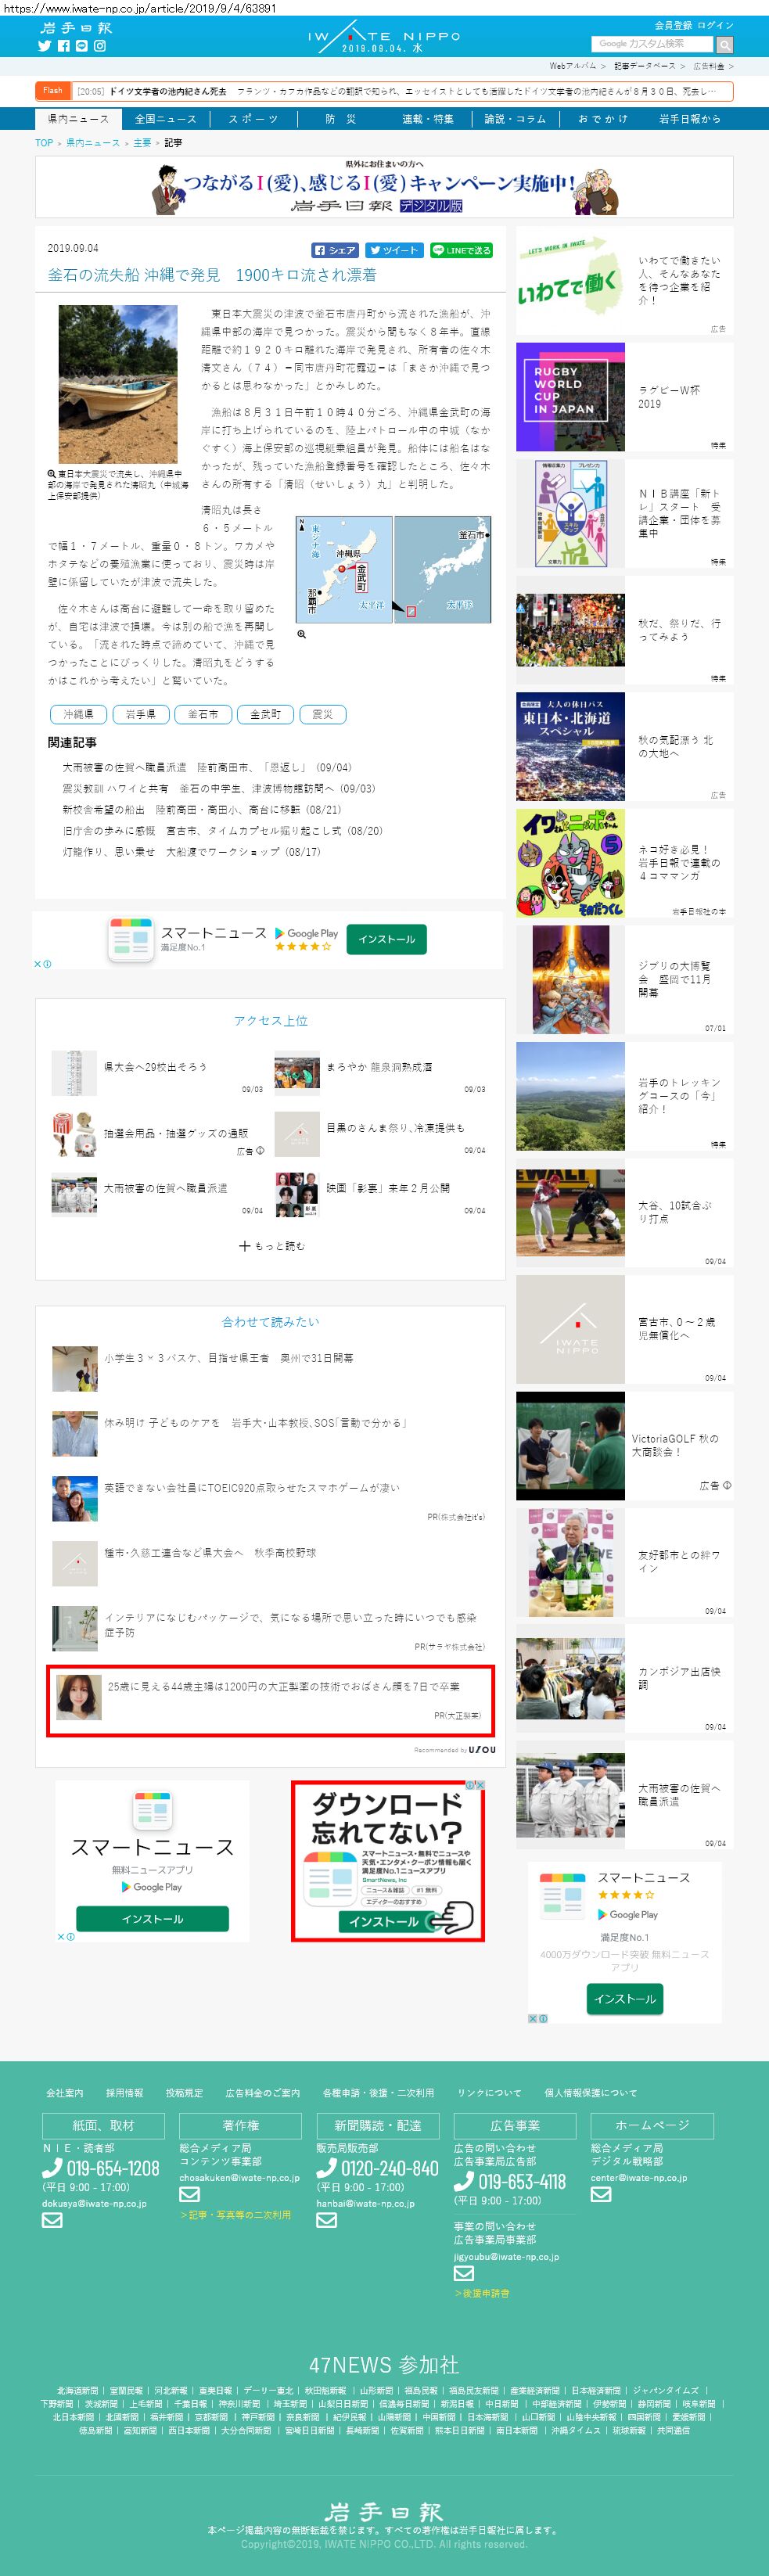The width and height of the screenshot is (769, 2576).
Task: Select 岩手日報から navigation tab
Action: click(x=690, y=119)
